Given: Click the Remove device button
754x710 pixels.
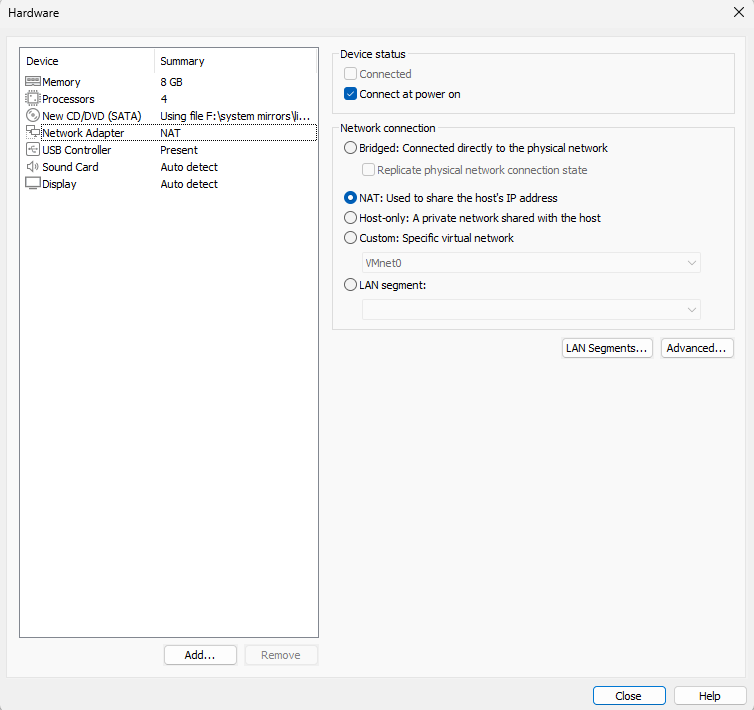Looking at the screenshot, I should 281,655.
